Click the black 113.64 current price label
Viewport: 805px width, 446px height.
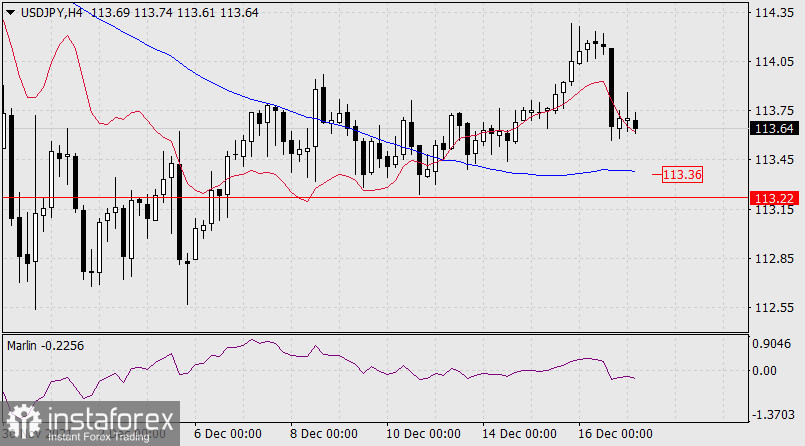click(775, 128)
